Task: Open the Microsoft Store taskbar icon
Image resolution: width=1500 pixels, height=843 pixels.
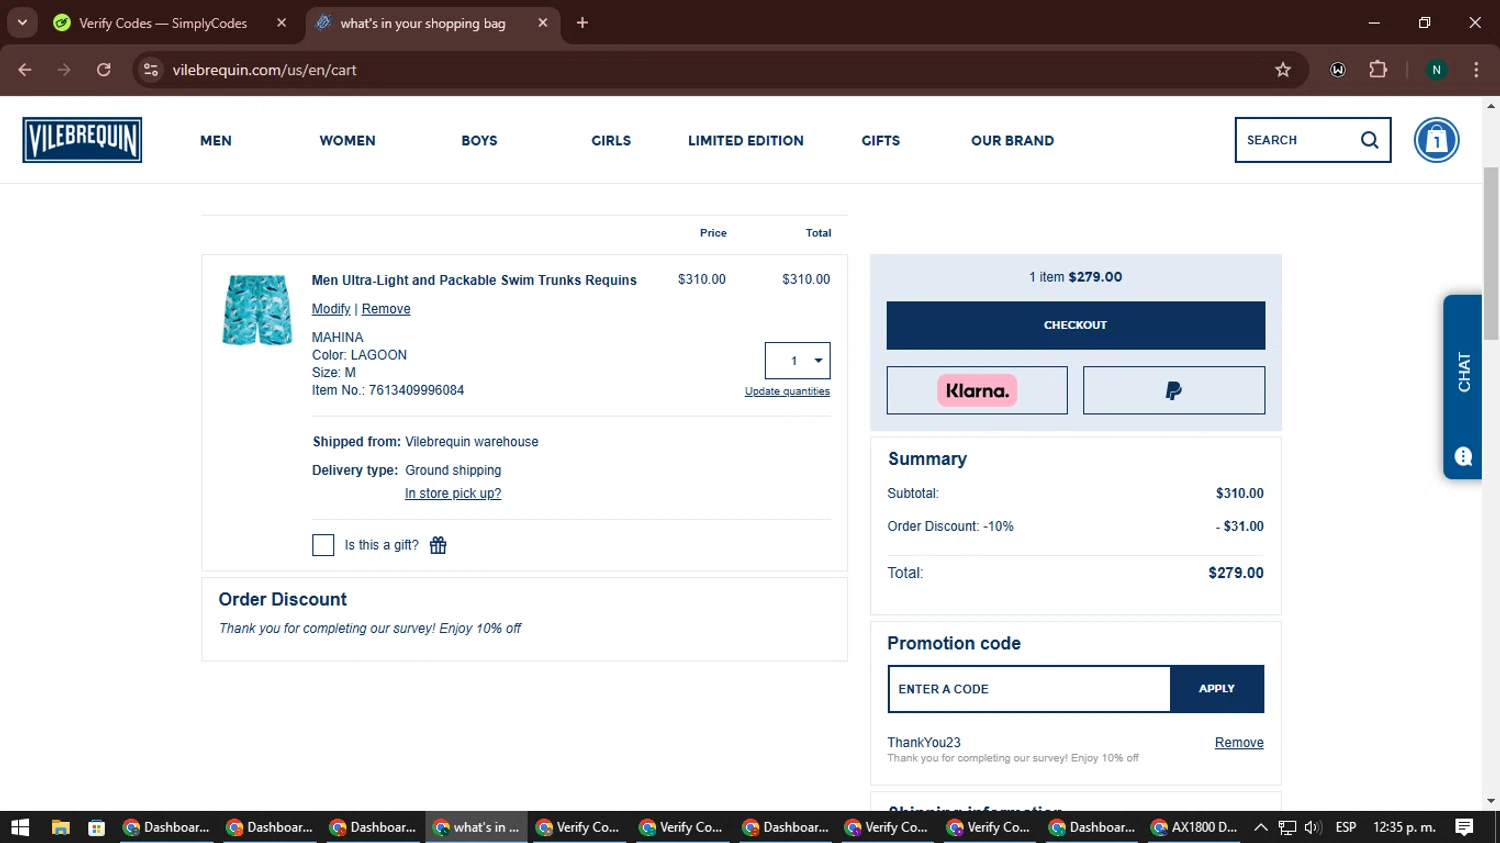Action: point(96,827)
